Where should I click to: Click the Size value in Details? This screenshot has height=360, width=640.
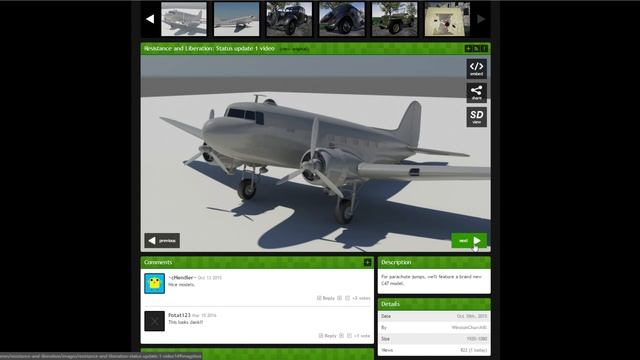tap(477, 339)
